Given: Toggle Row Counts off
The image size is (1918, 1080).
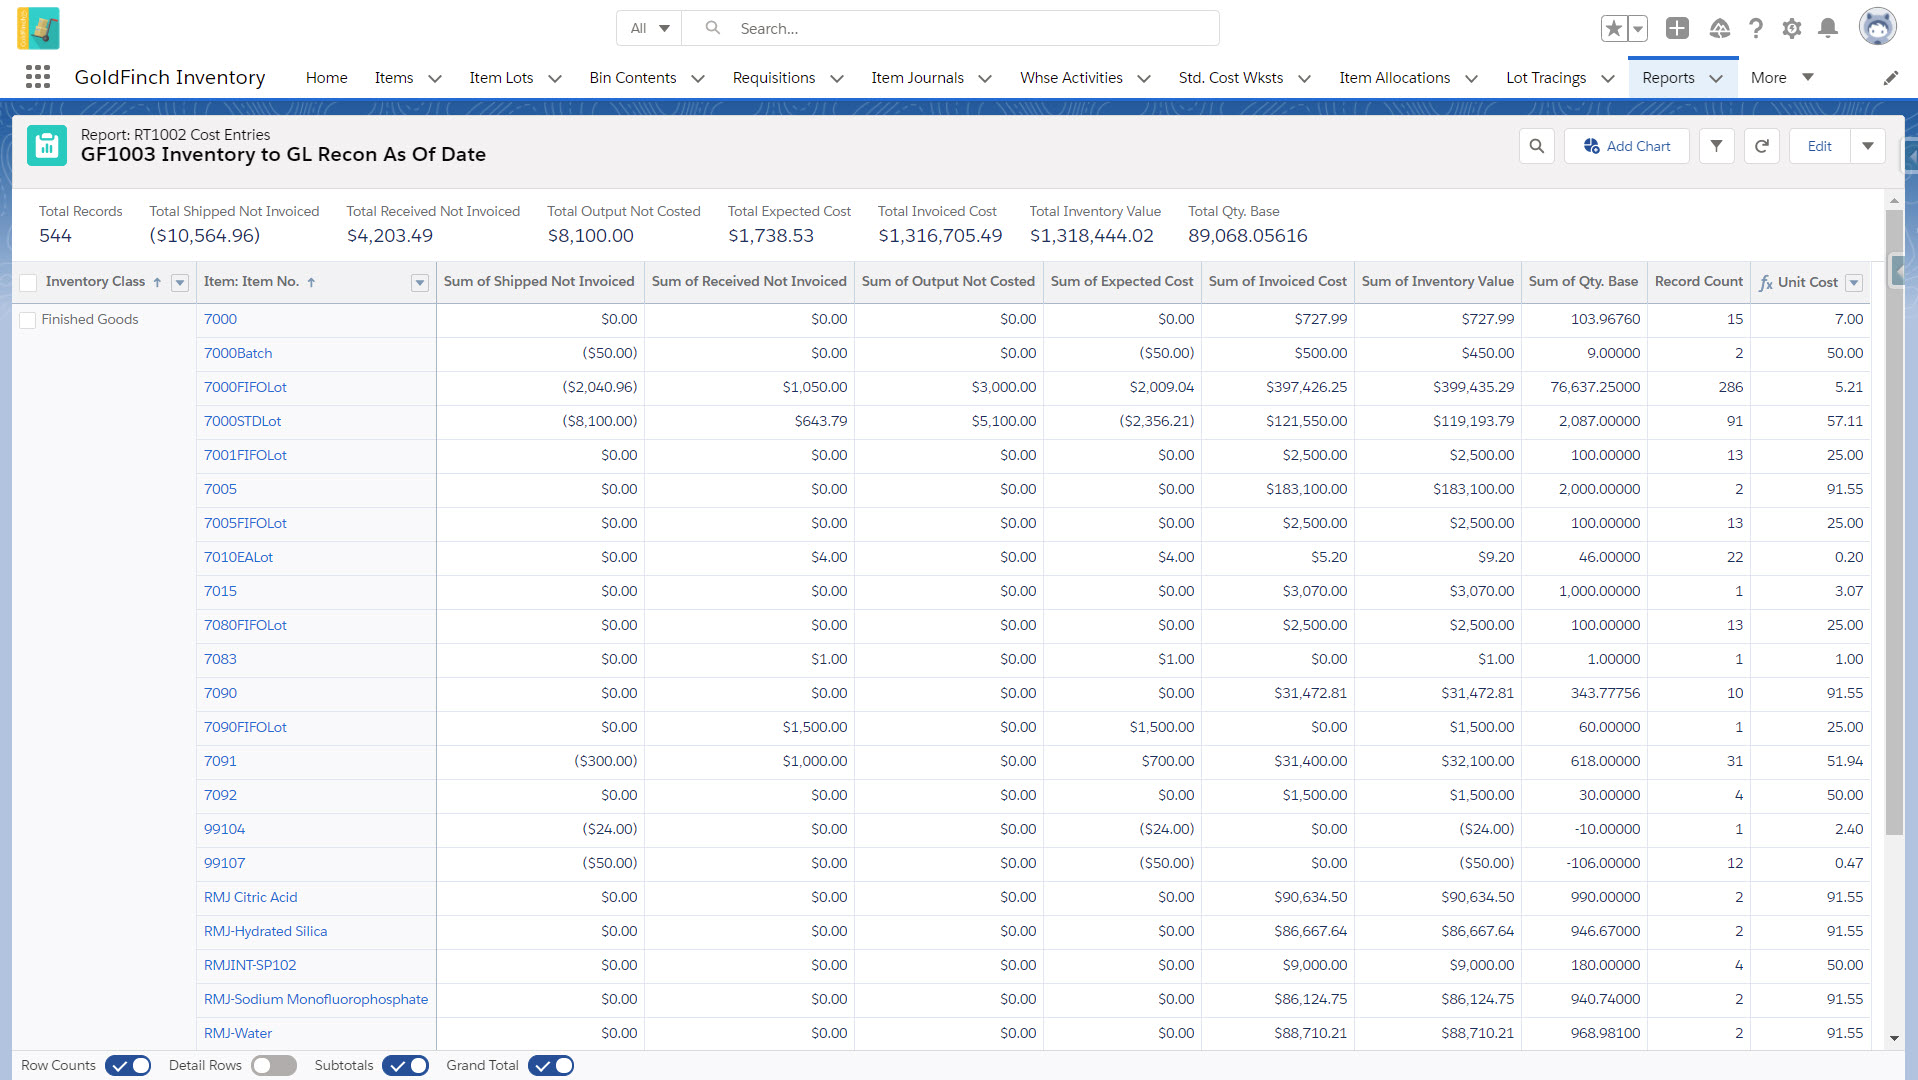Looking at the screenshot, I should (x=127, y=1065).
